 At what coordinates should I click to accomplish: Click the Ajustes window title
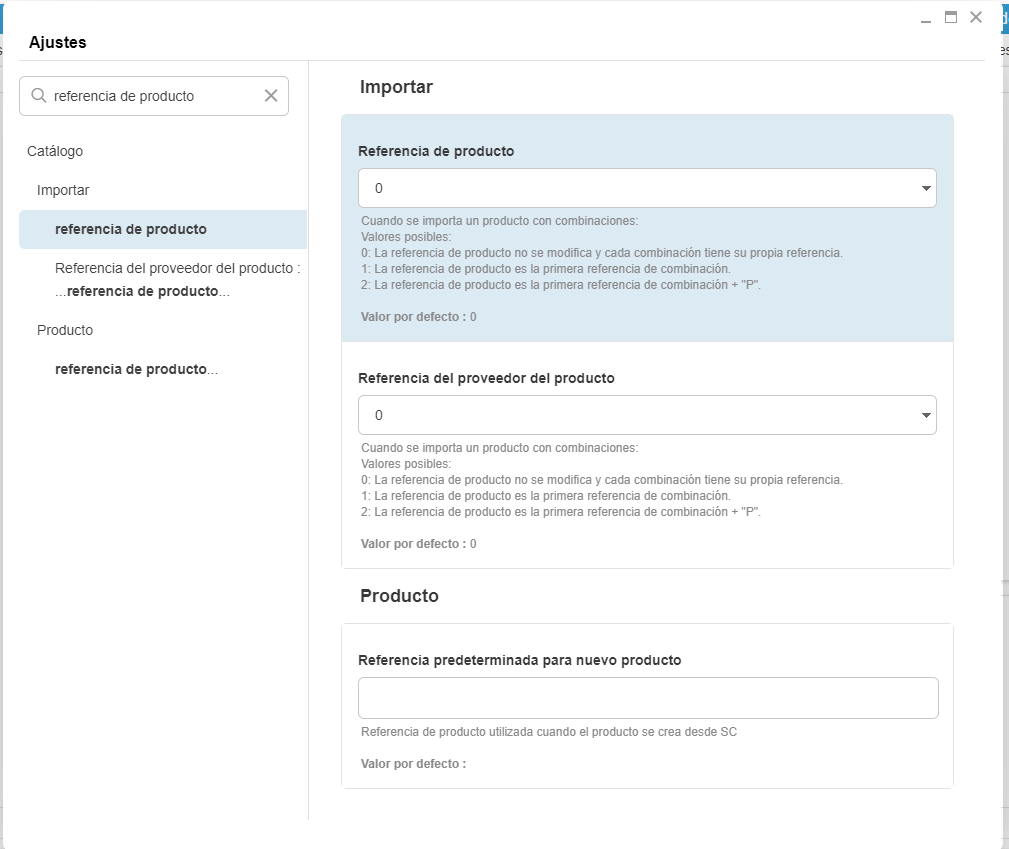58,42
